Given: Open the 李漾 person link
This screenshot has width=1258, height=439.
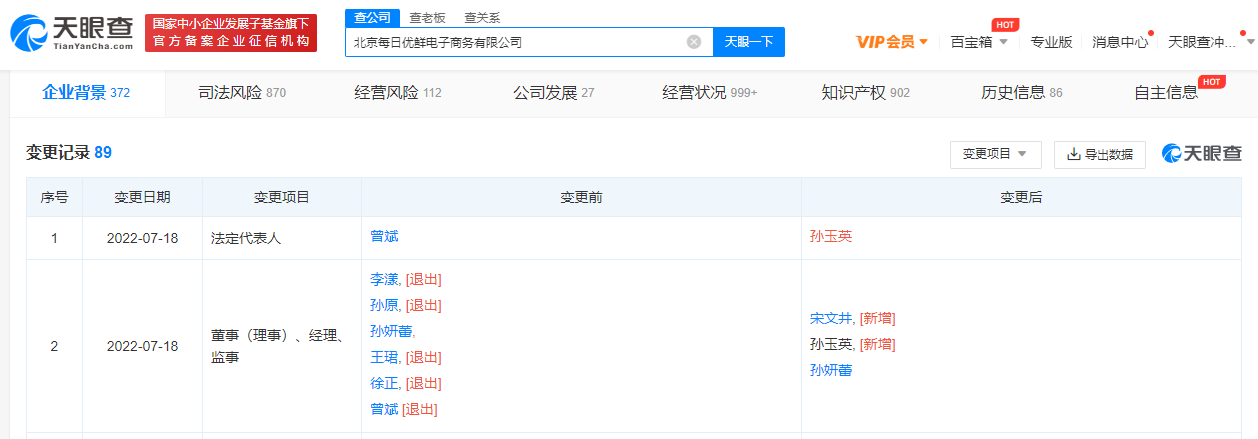Looking at the screenshot, I should point(385,279).
